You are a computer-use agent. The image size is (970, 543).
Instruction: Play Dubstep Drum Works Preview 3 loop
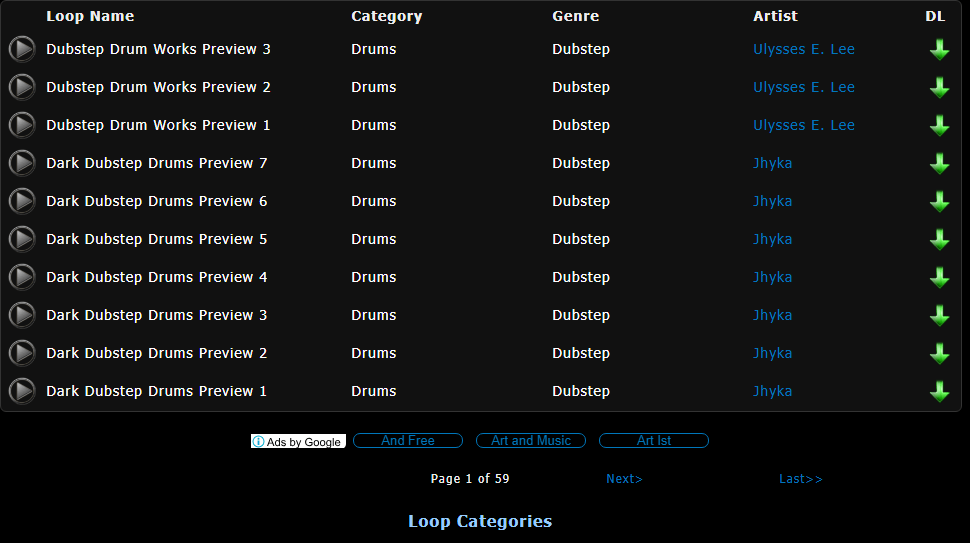pos(22,49)
